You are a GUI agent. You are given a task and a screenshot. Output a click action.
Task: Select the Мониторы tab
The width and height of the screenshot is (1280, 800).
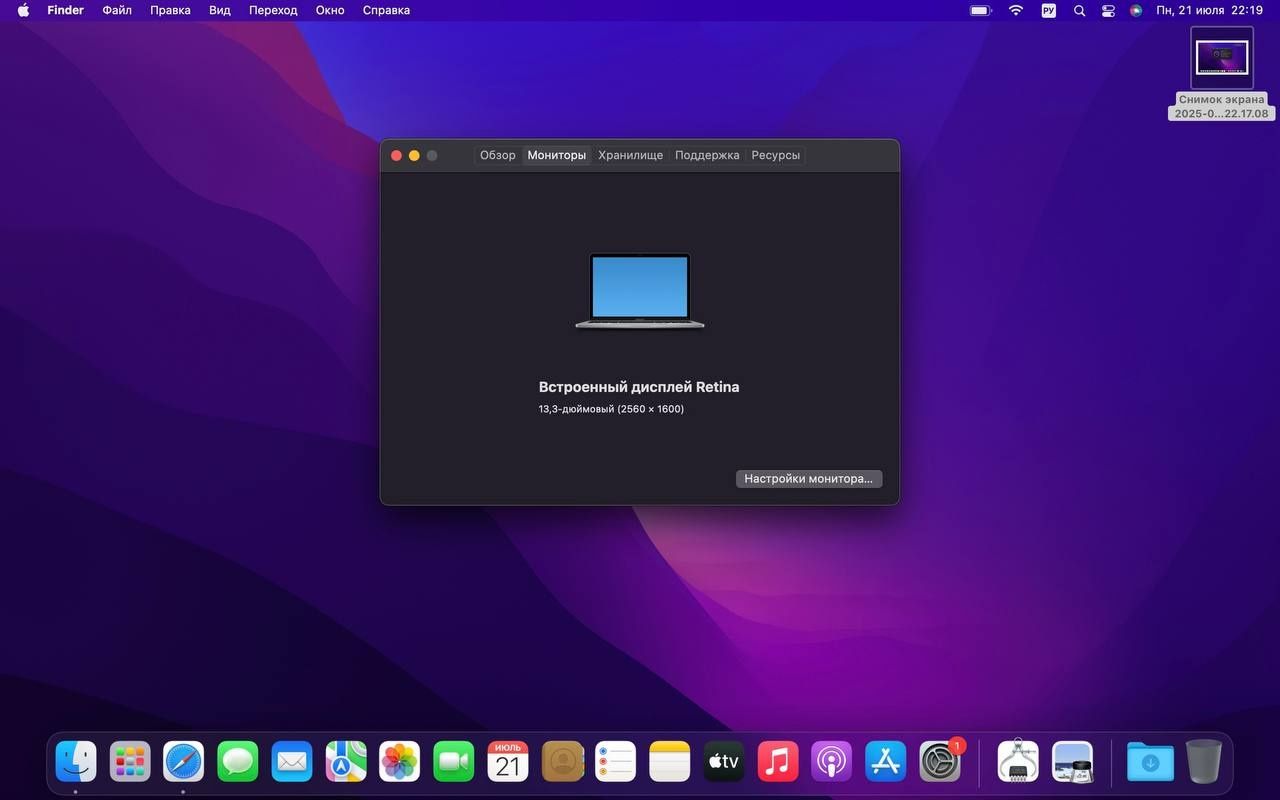557,155
